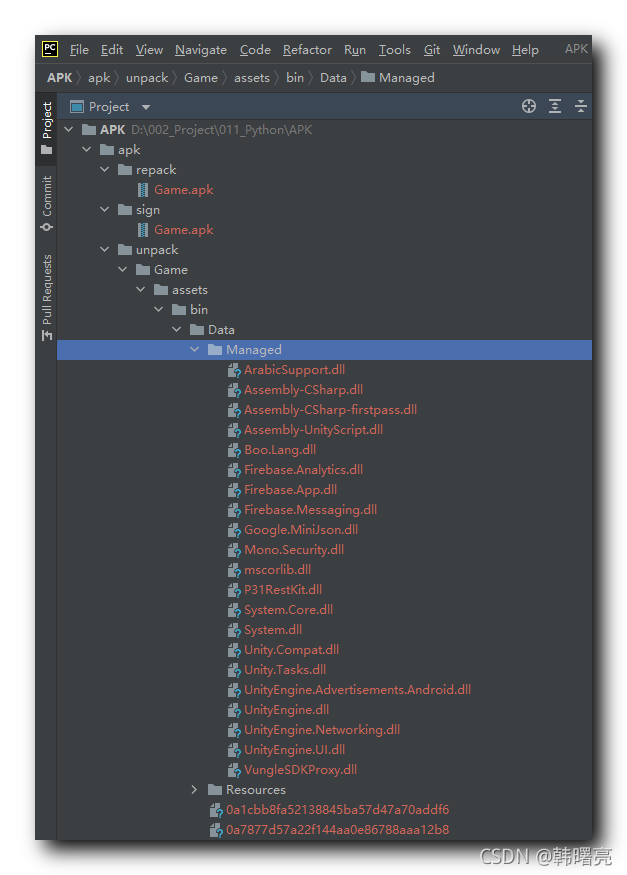Select file 0a7877d57a22f144aa0e86788aaa12b8

coord(337,830)
